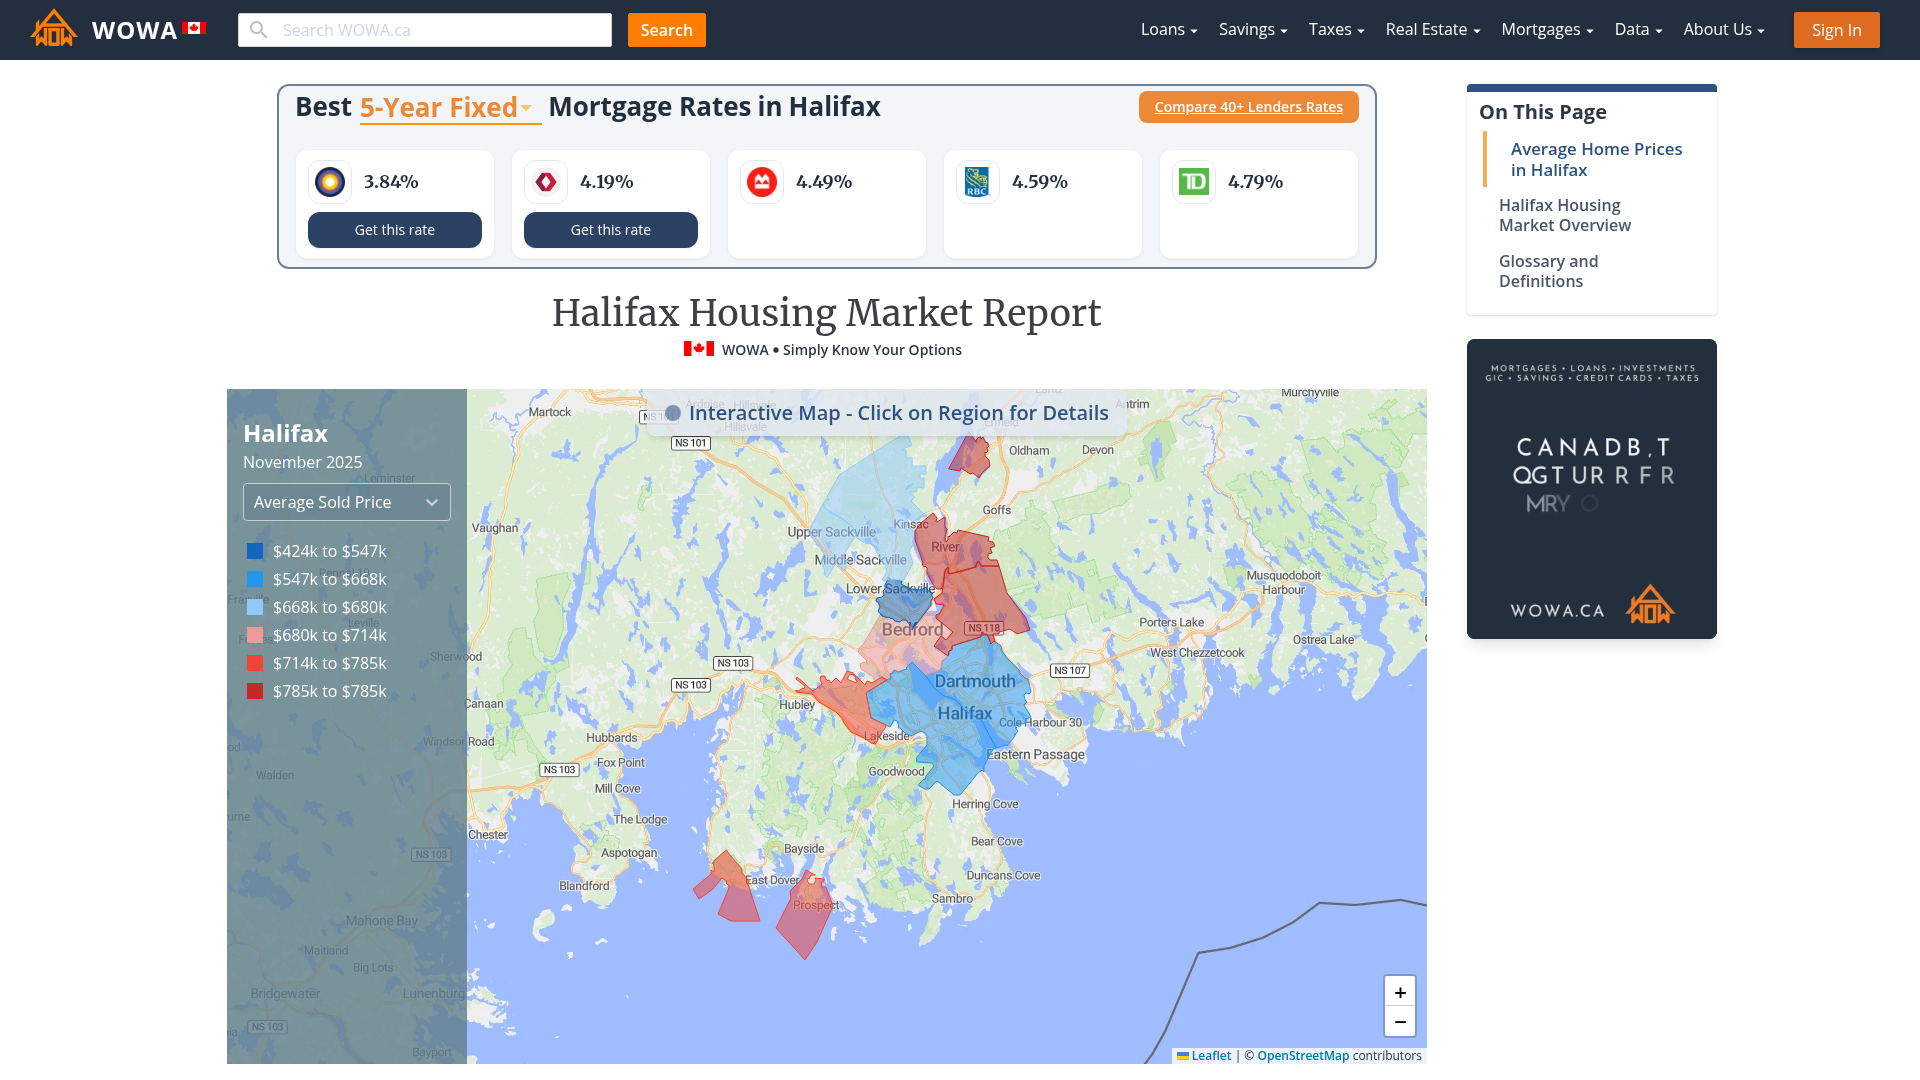The width and height of the screenshot is (1920, 1080).
Task: Zoom out on the map with minus control
Action: (1400, 1022)
